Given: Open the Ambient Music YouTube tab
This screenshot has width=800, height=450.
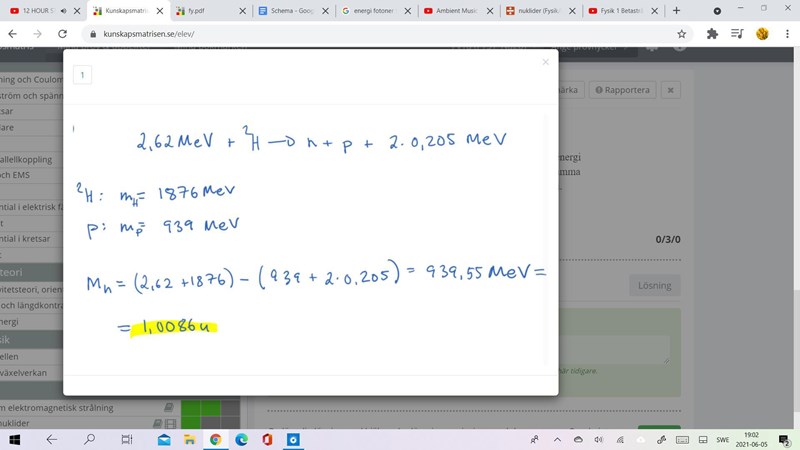Looking at the screenshot, I should [x=455, y=10].
